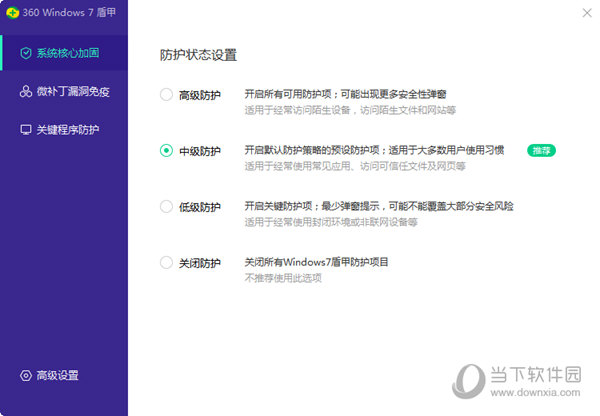Switch to 关键程序防护 section
This screenshot has height=416, width=600.
point(64,130)
